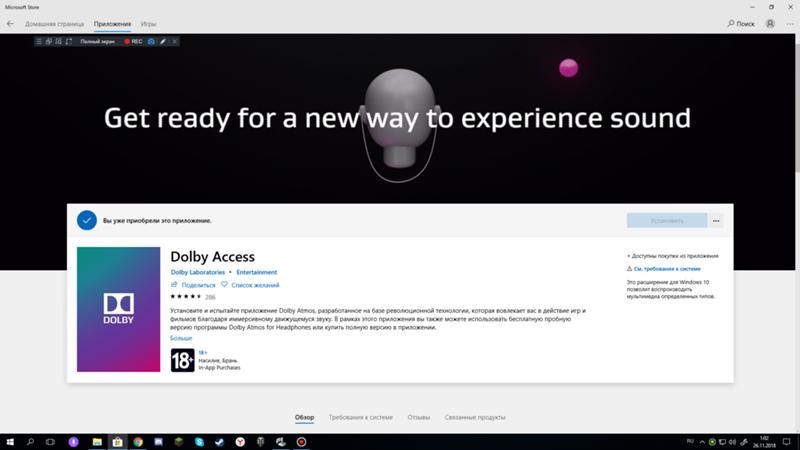The width and height of the screenshot is (800, 450).
Task: Open the recorder pencil drawing tool
Action: (163, 41)
